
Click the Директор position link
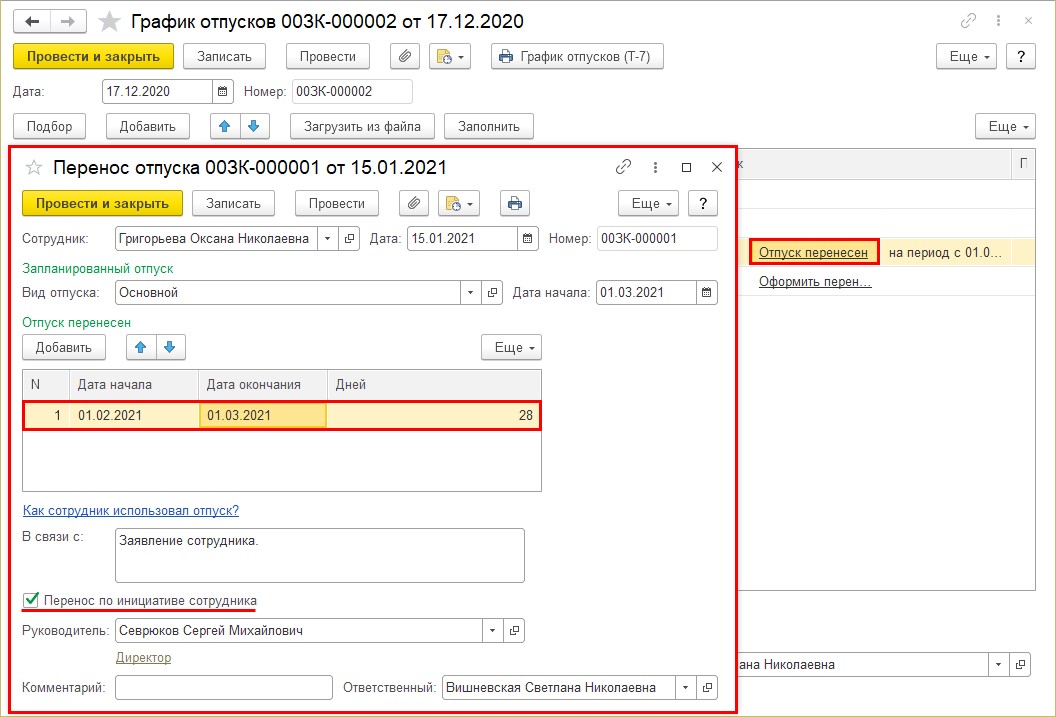coord(143,657)
